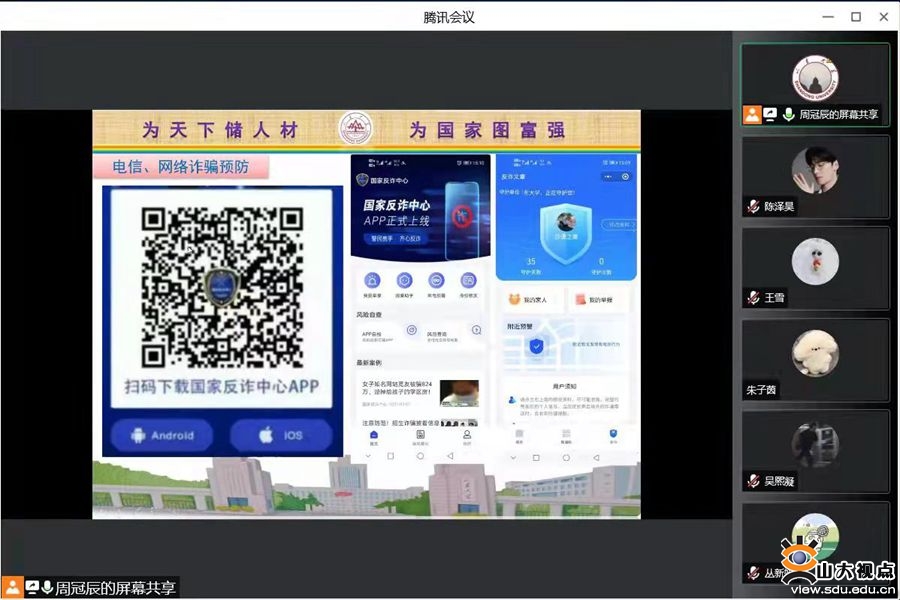The height and width of the screenshot is (600, 900).
Task: Click the screen-share icon in the bottom-left status label
Action: [x=32, y=588]
